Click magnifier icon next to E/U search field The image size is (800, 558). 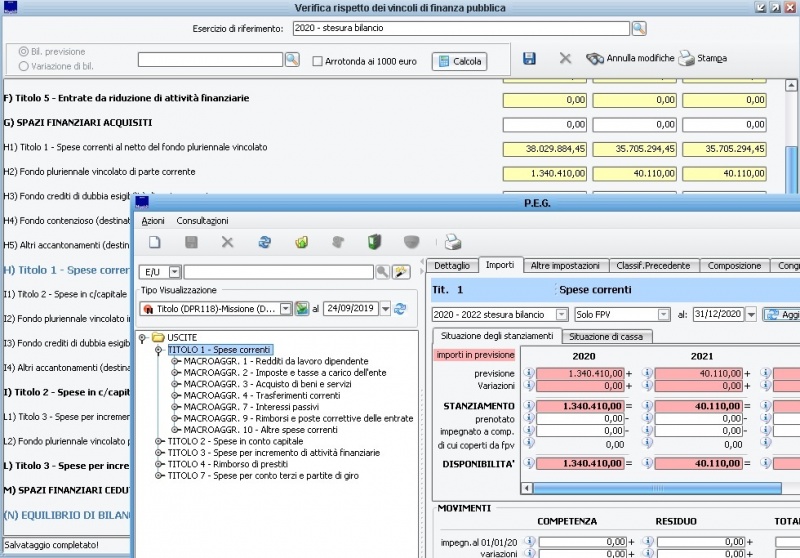click(382, 272)
